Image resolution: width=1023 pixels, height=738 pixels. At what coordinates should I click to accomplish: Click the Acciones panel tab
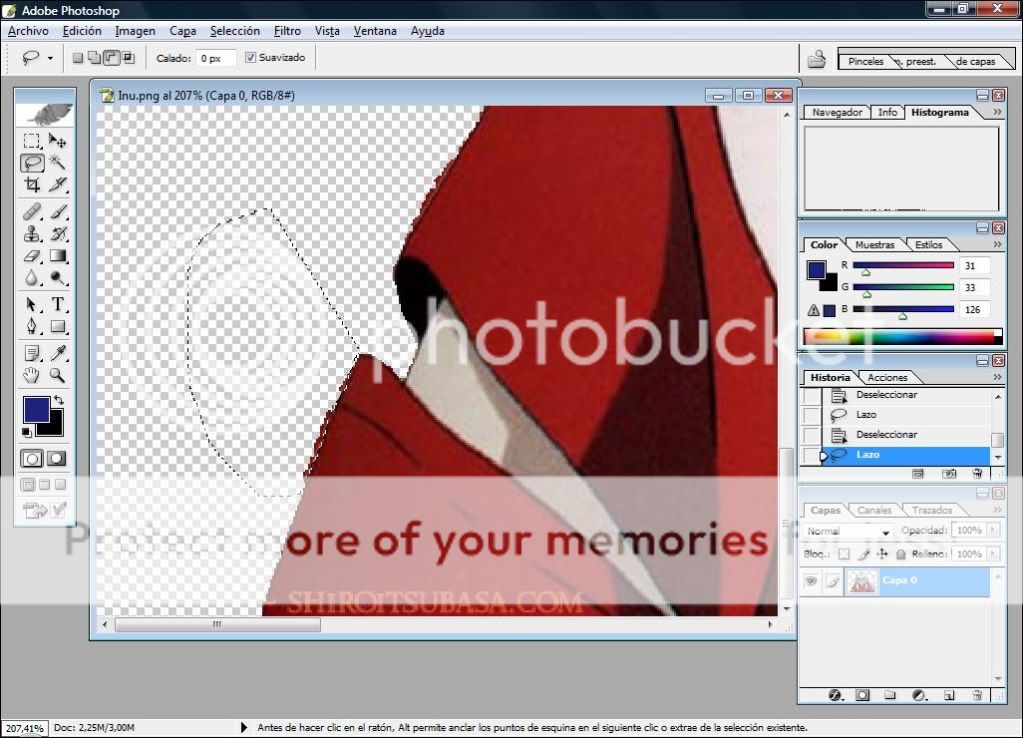887,377
